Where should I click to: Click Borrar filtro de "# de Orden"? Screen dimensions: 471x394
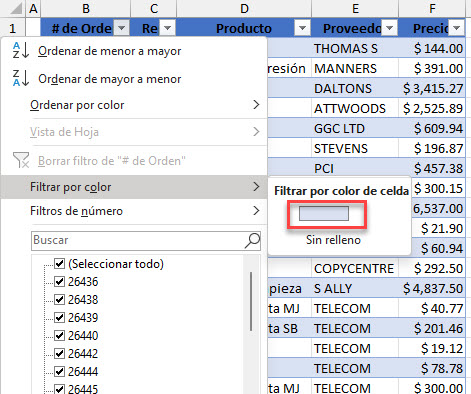[x=134, y=161]
